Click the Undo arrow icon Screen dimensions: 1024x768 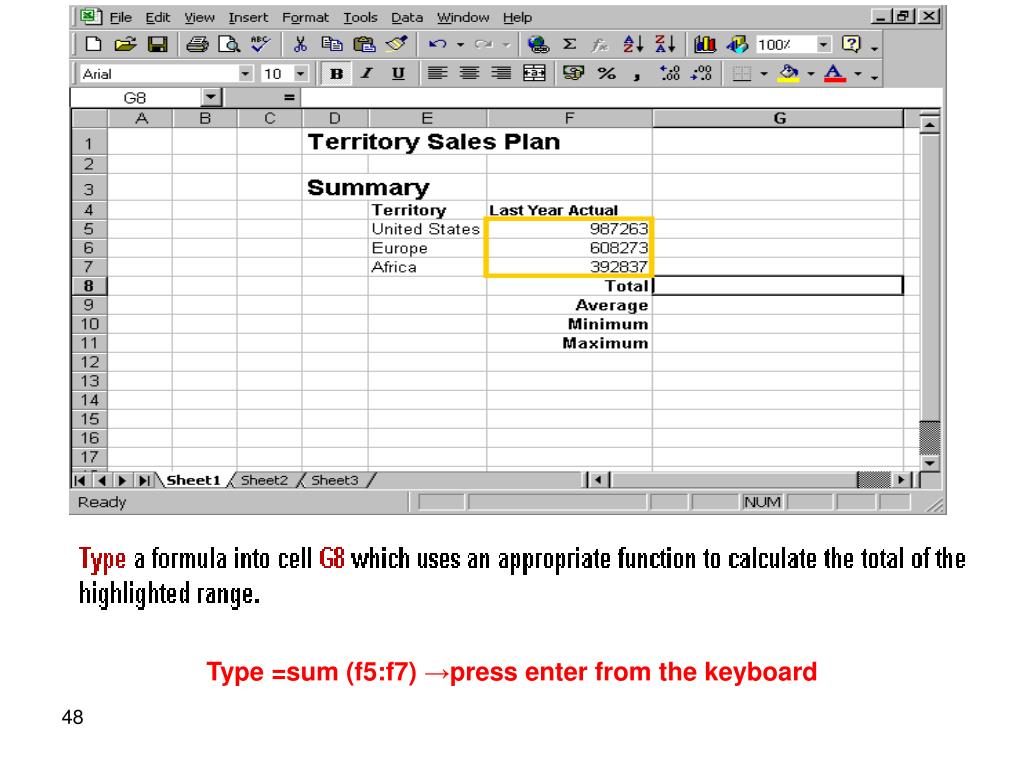click(438, 44)
